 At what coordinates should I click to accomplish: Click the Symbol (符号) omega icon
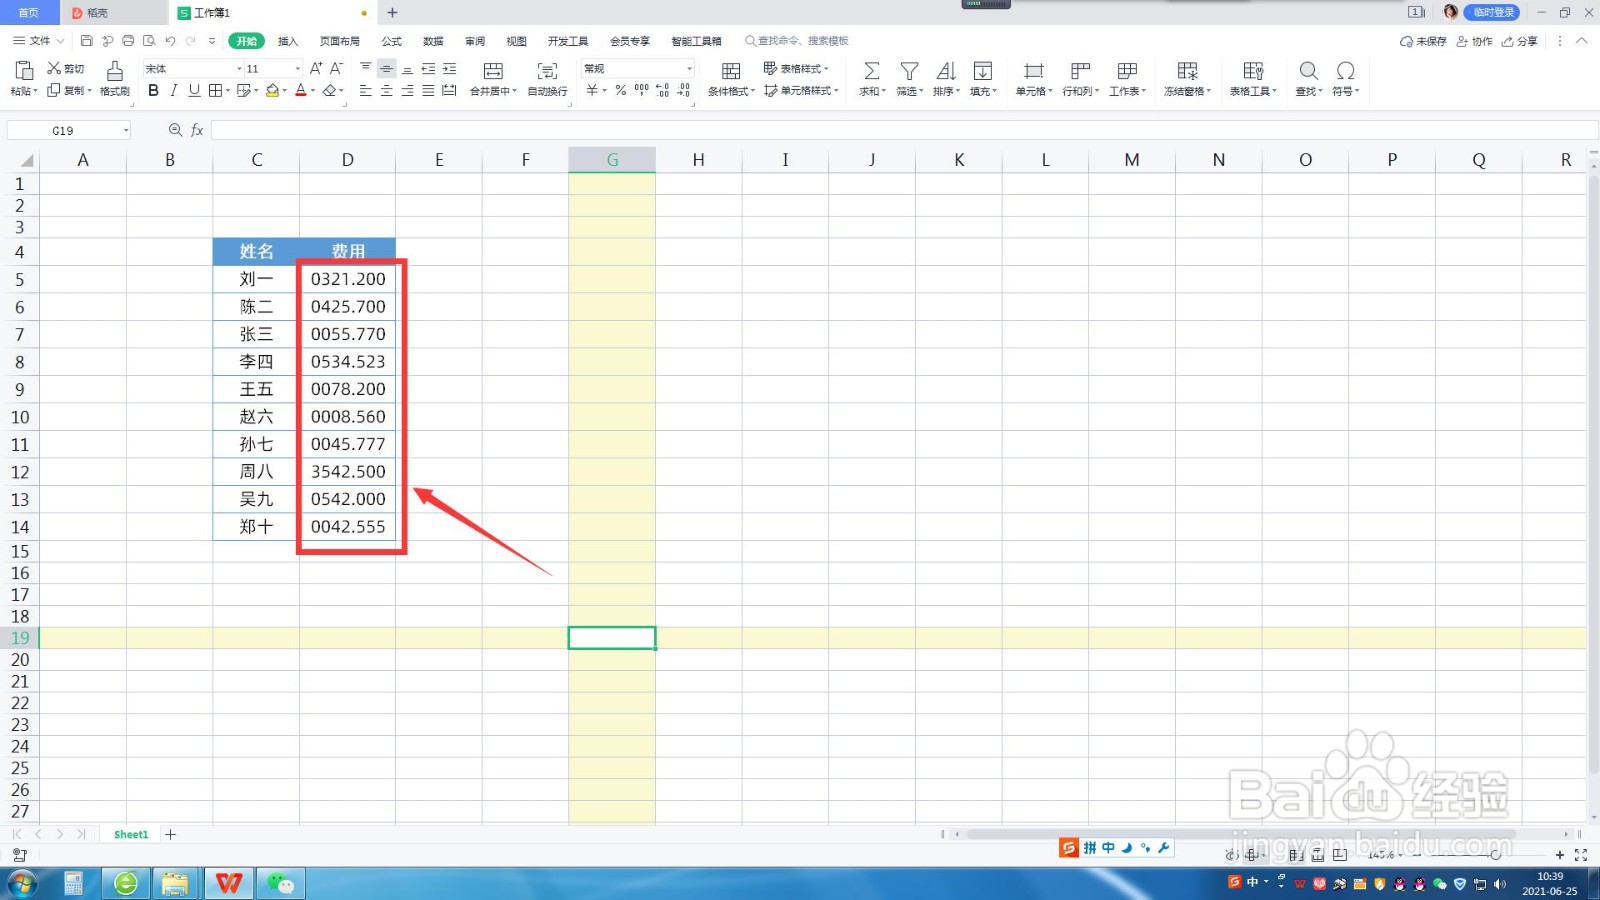(1346, 71)
